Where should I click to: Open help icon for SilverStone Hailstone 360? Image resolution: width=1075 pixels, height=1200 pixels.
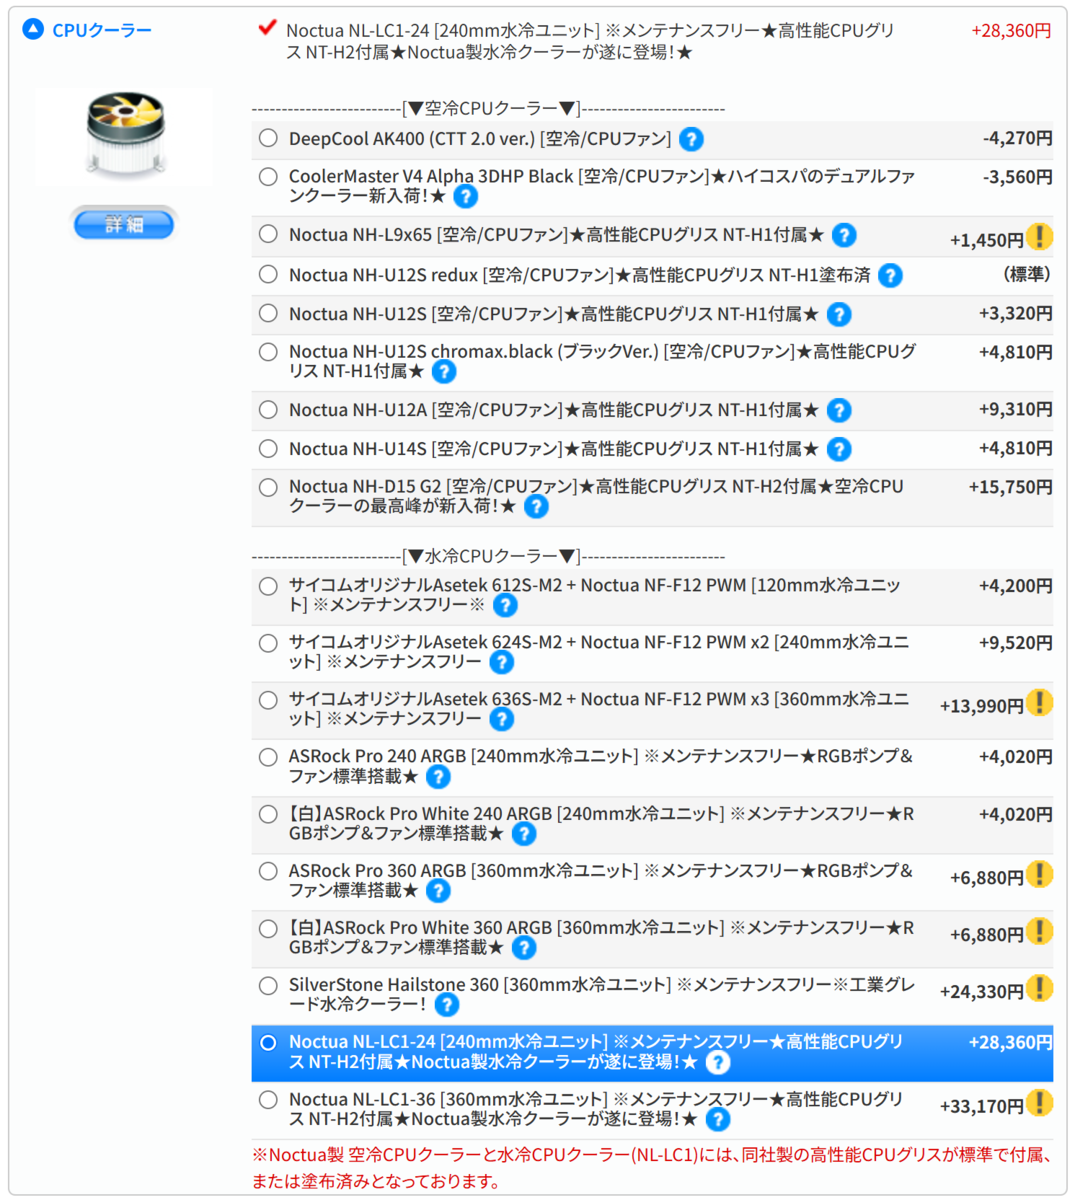(x=447, y=1004)
